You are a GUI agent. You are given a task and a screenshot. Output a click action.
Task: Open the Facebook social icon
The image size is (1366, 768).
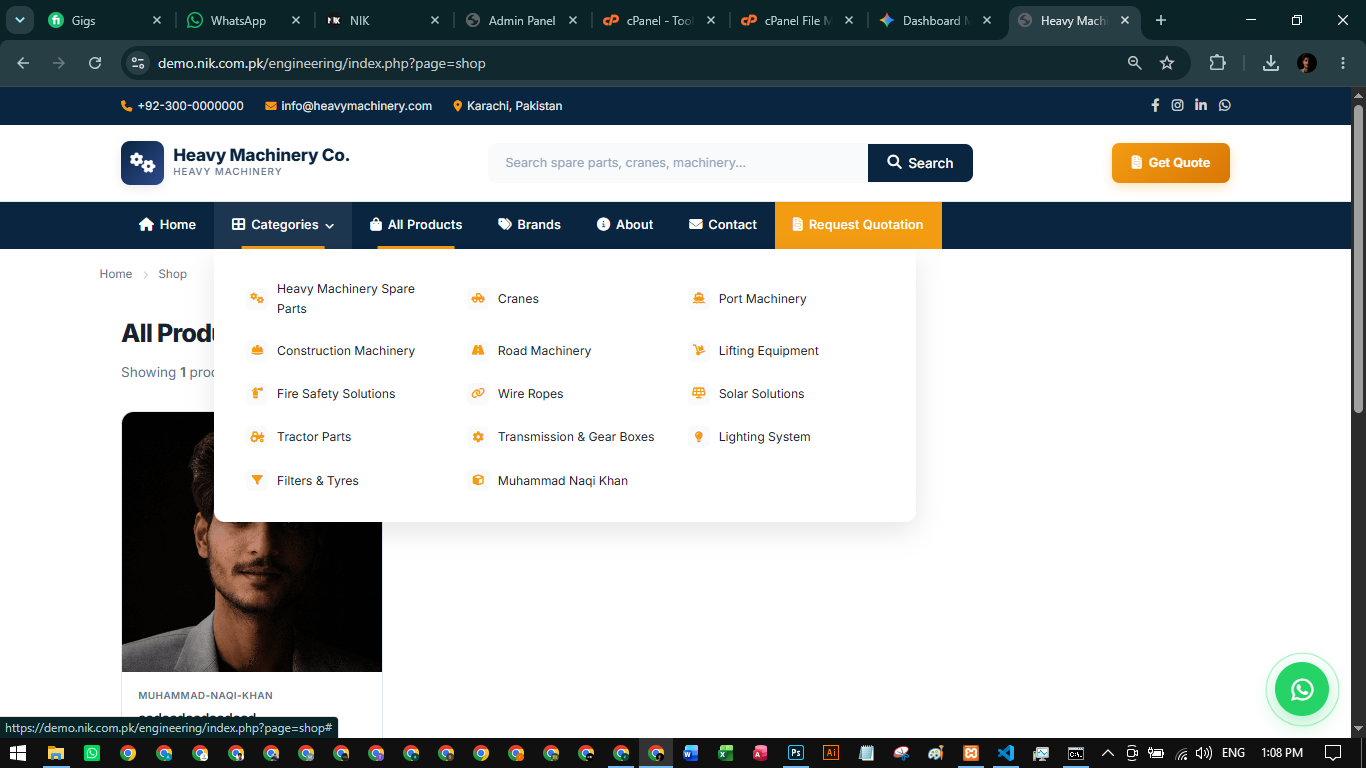(x=1155, y=105)
